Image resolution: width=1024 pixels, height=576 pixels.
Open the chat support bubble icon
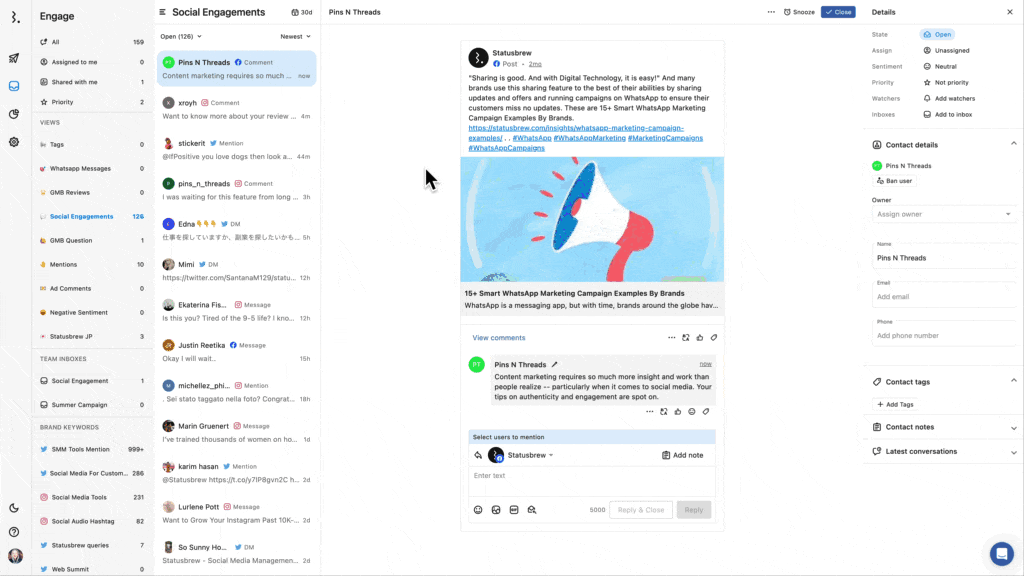click(1001, 553)
